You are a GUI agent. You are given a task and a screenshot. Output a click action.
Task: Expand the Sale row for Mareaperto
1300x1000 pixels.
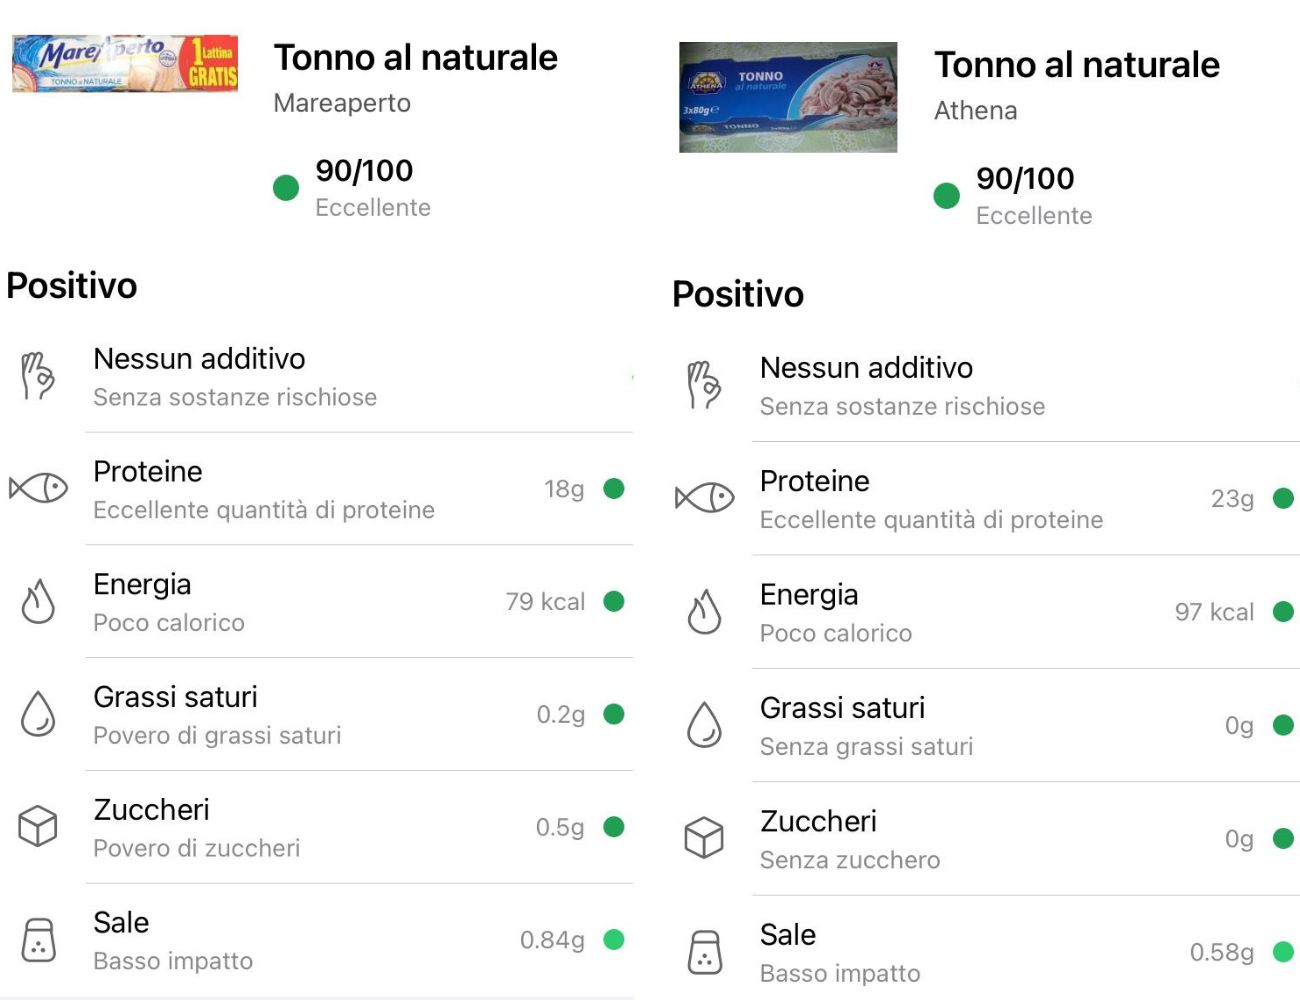[300, 940]
